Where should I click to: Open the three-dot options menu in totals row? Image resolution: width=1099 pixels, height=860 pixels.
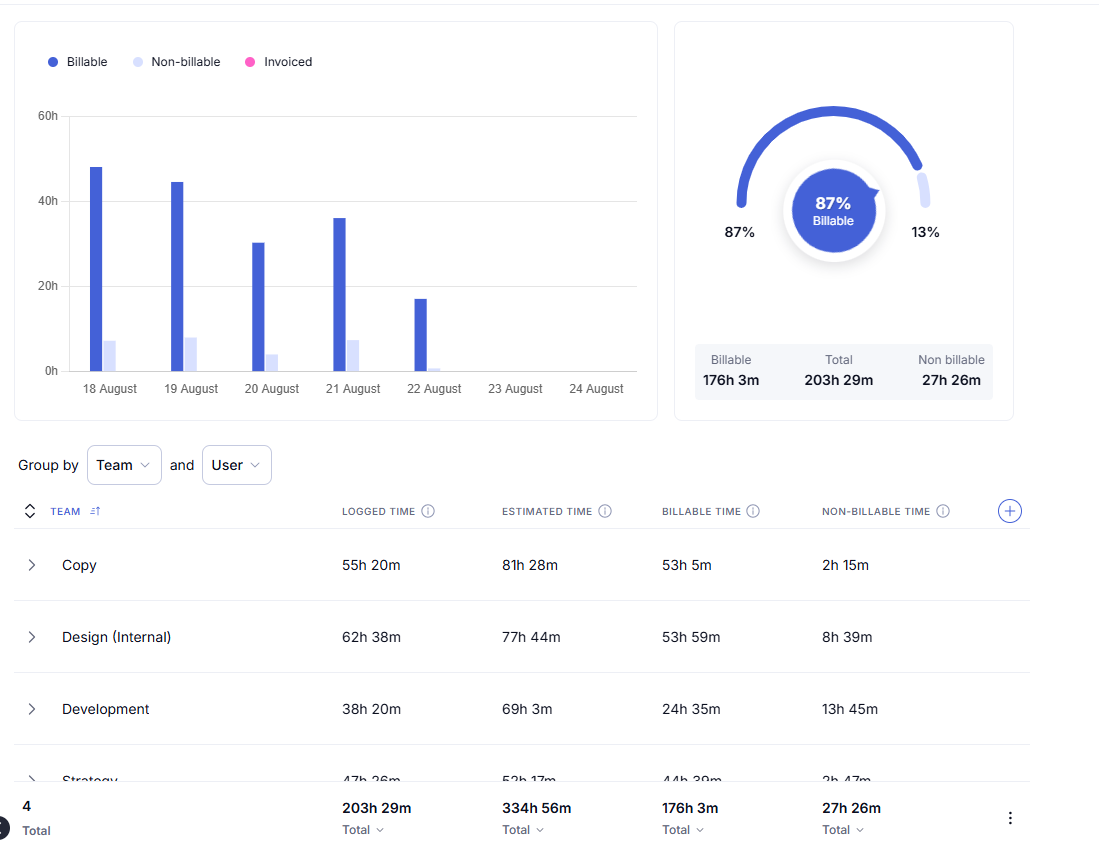1010,818
